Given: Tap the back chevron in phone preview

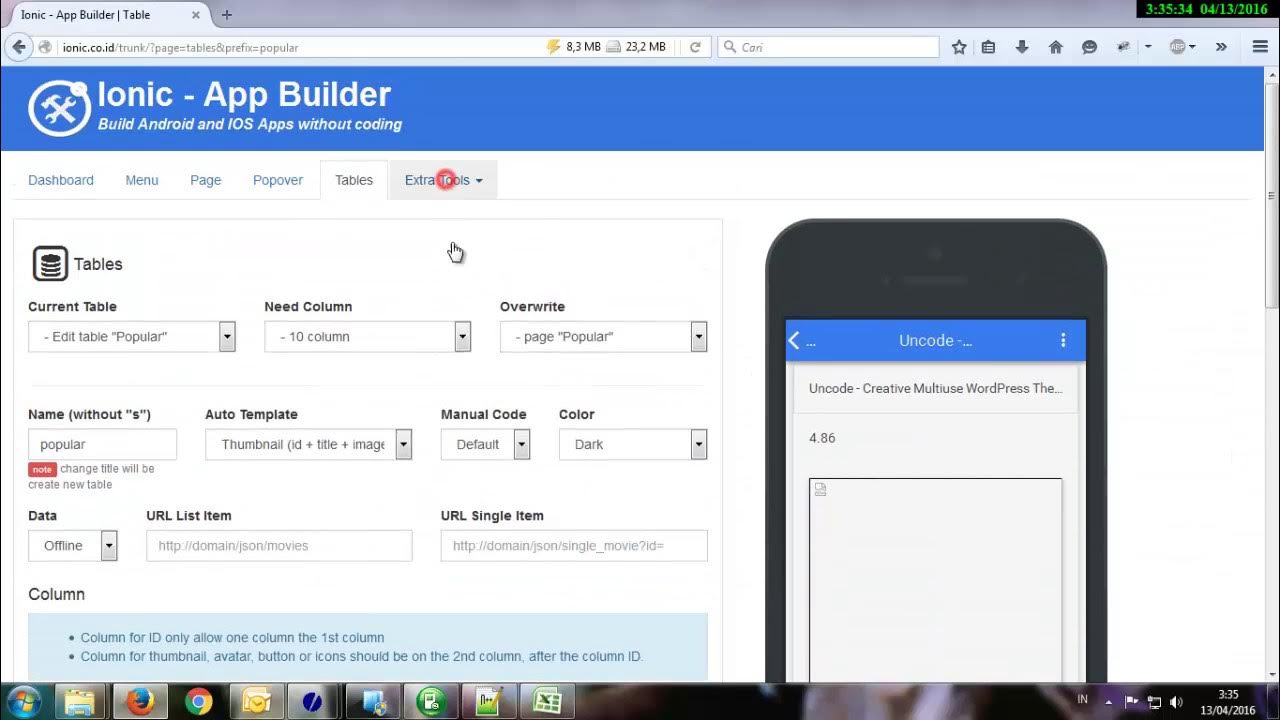Looking at the screenshot, I should [794, 340].
